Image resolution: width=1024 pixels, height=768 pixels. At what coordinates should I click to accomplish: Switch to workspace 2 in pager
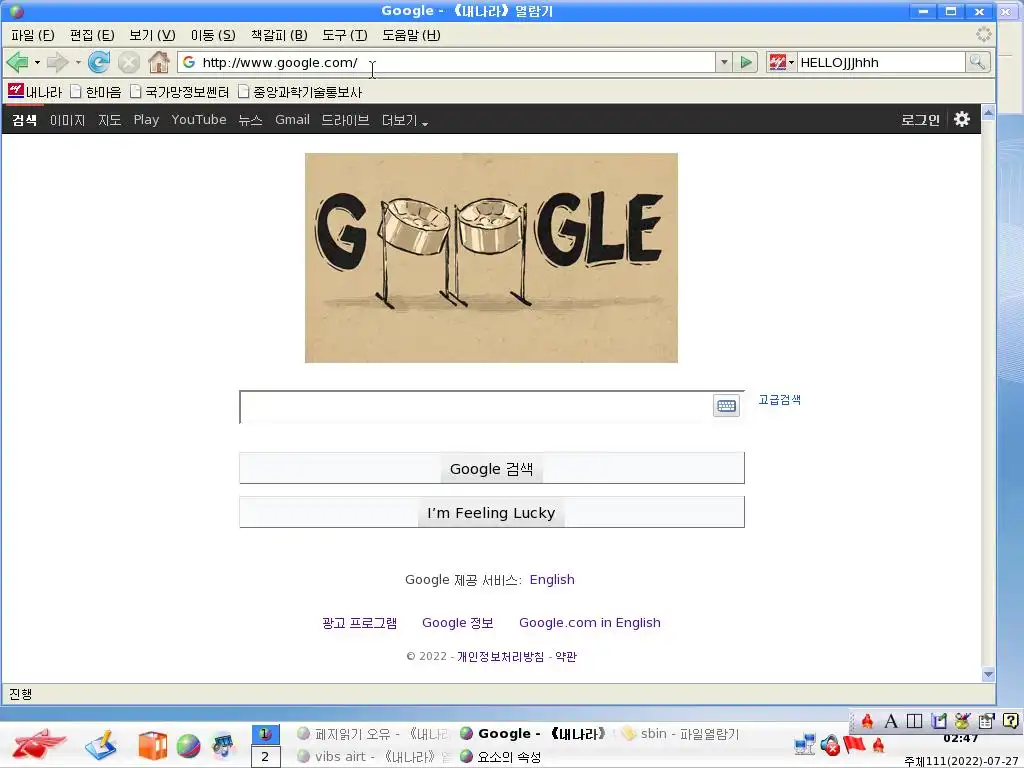(265, 757)
